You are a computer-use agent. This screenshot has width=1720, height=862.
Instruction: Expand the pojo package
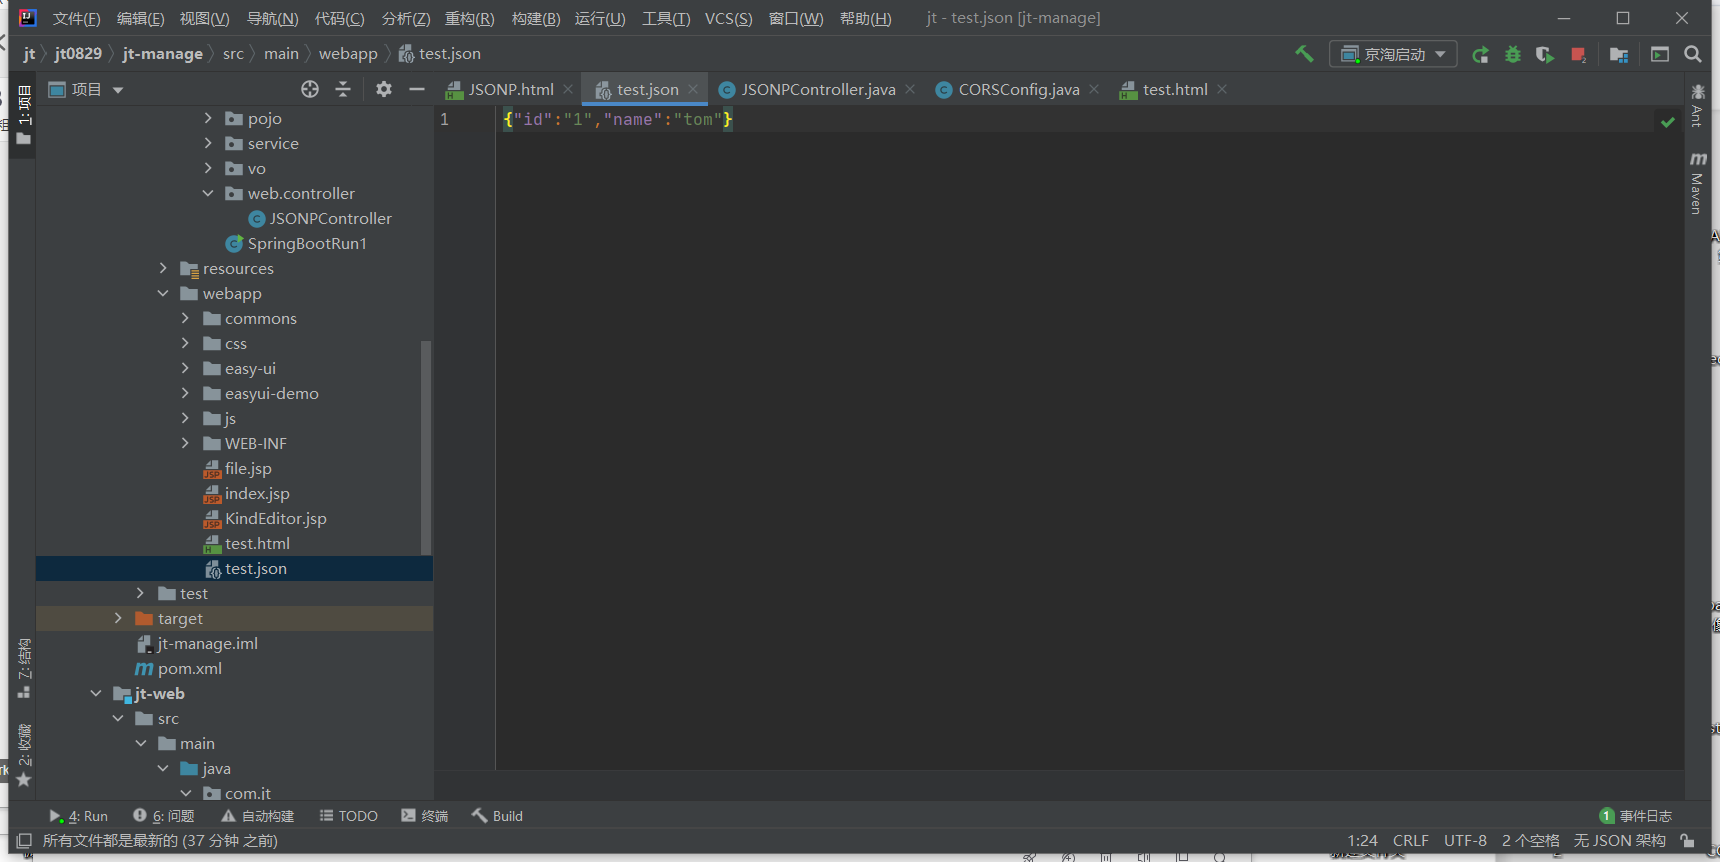tap(208, 118)
